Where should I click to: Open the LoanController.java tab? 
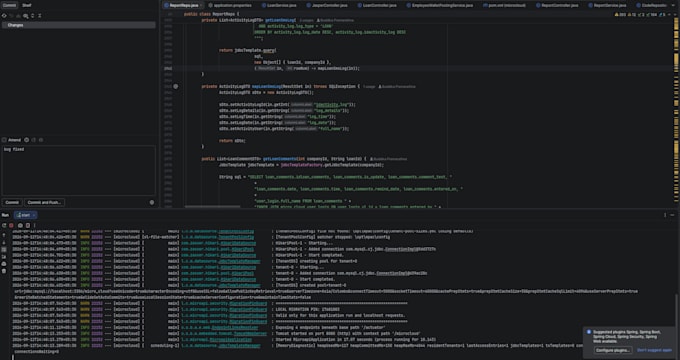tap(376, 5)
